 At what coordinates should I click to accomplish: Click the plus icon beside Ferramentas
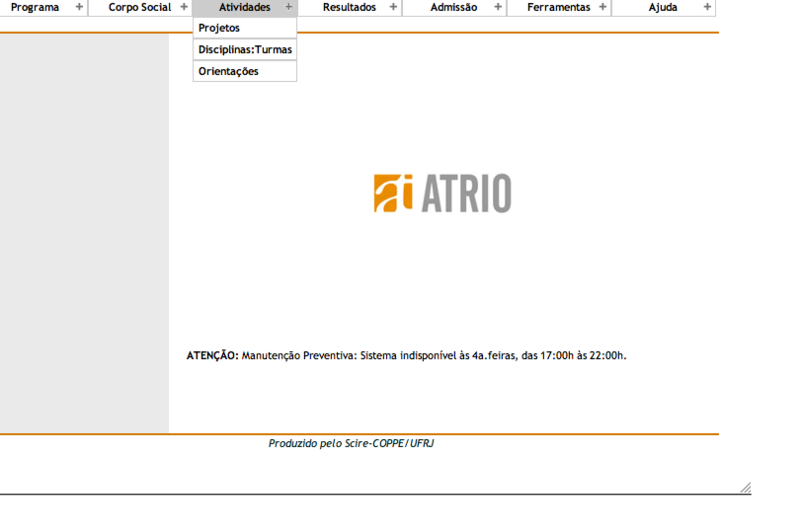(x=602, y=7)
